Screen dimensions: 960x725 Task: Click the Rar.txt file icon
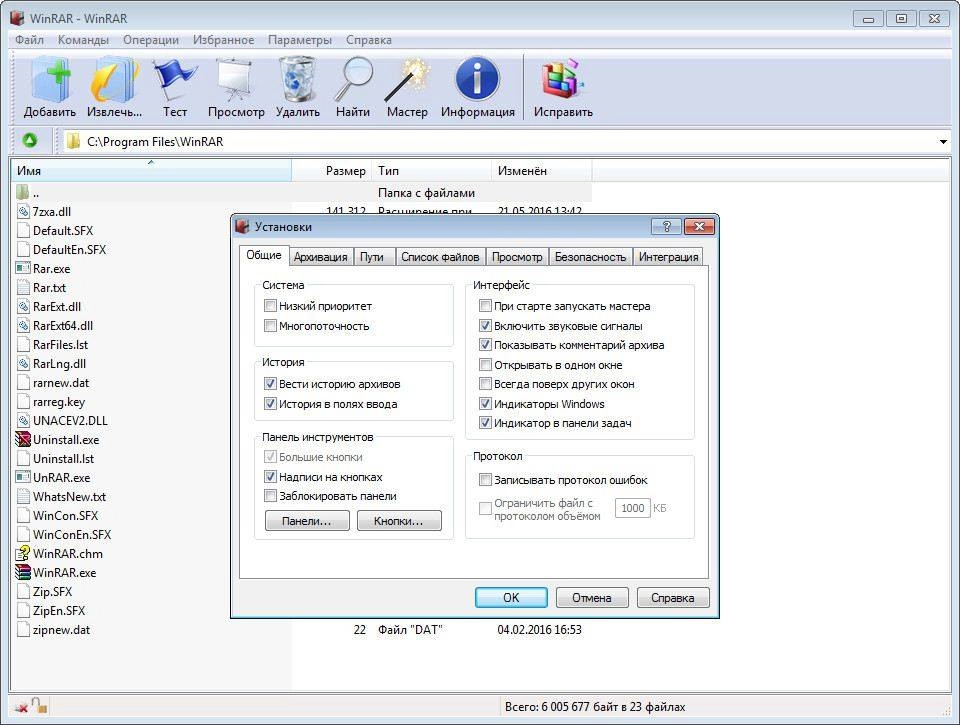23,287
